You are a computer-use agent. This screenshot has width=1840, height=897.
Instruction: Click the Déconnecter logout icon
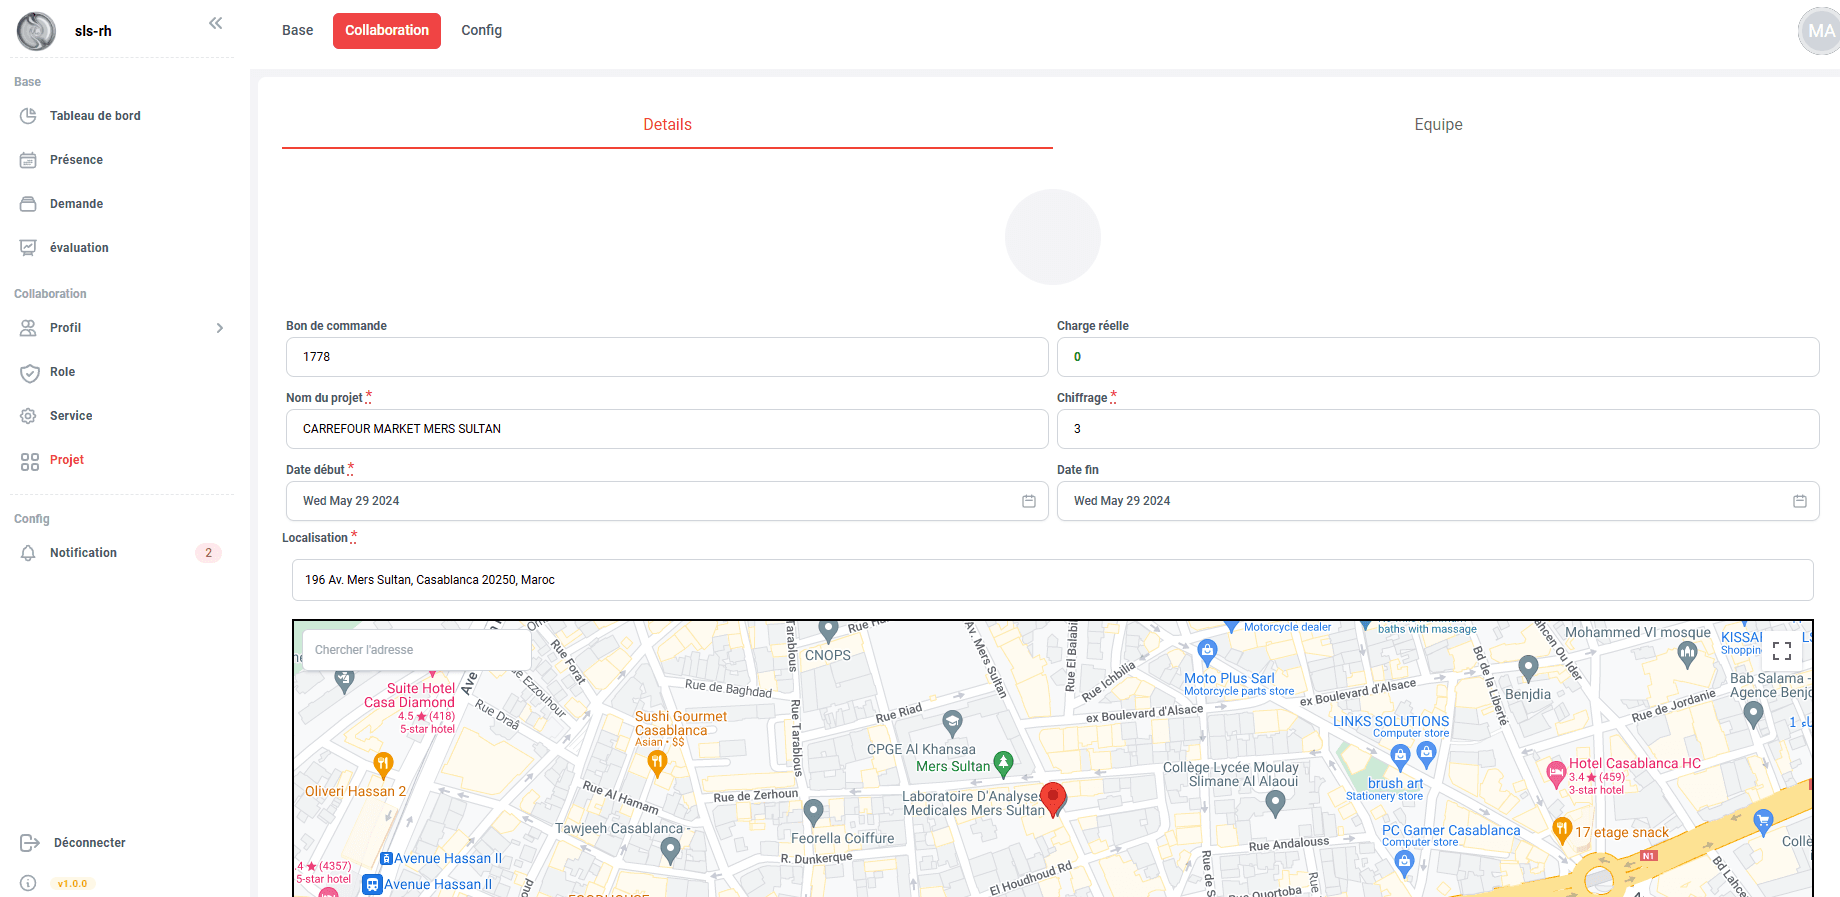point(30,843)
